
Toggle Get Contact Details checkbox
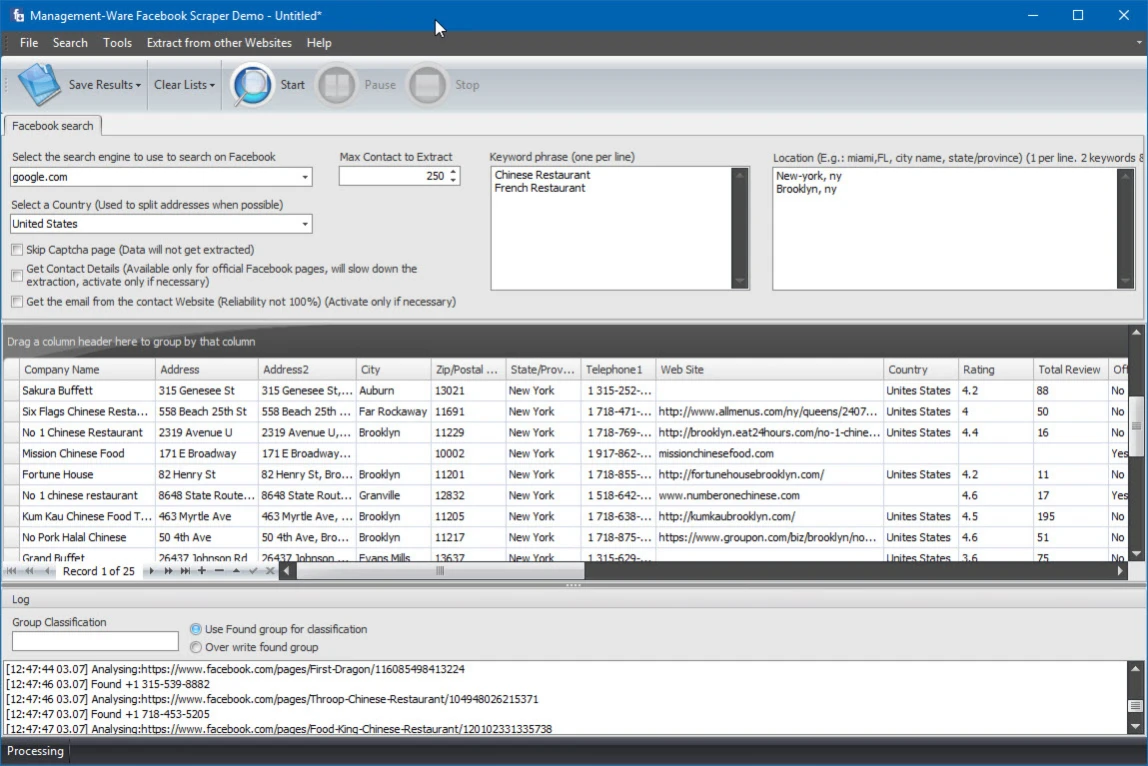pyautogui.click(x=17, y=275)
